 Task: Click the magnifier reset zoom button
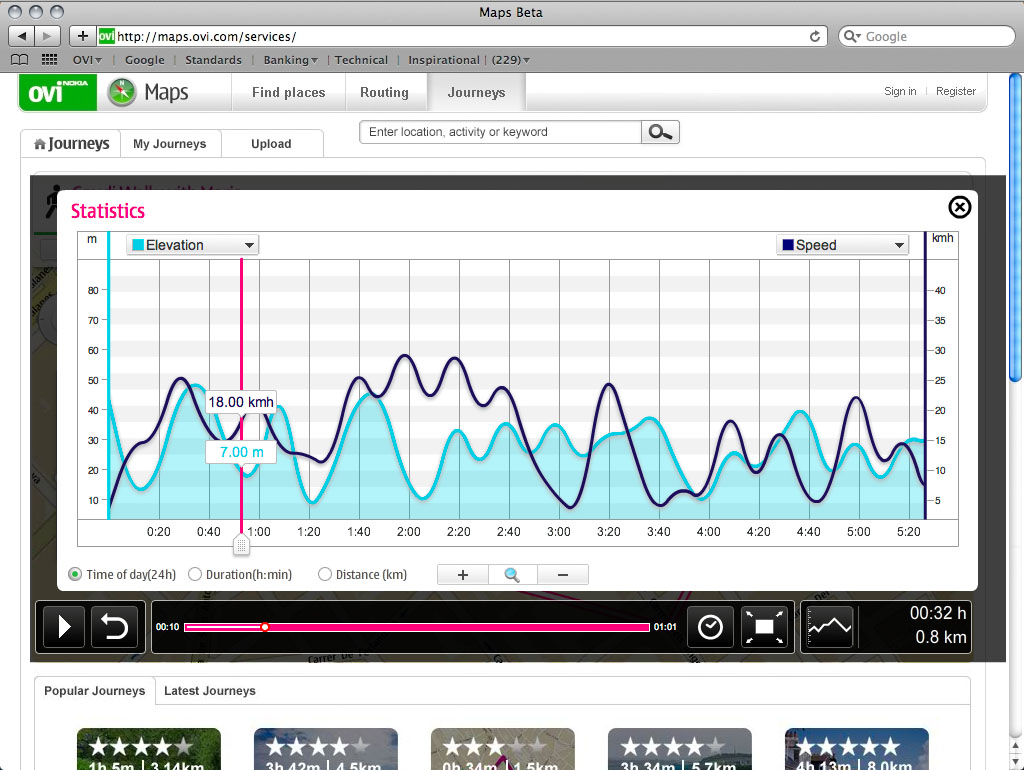pos(512,575)
